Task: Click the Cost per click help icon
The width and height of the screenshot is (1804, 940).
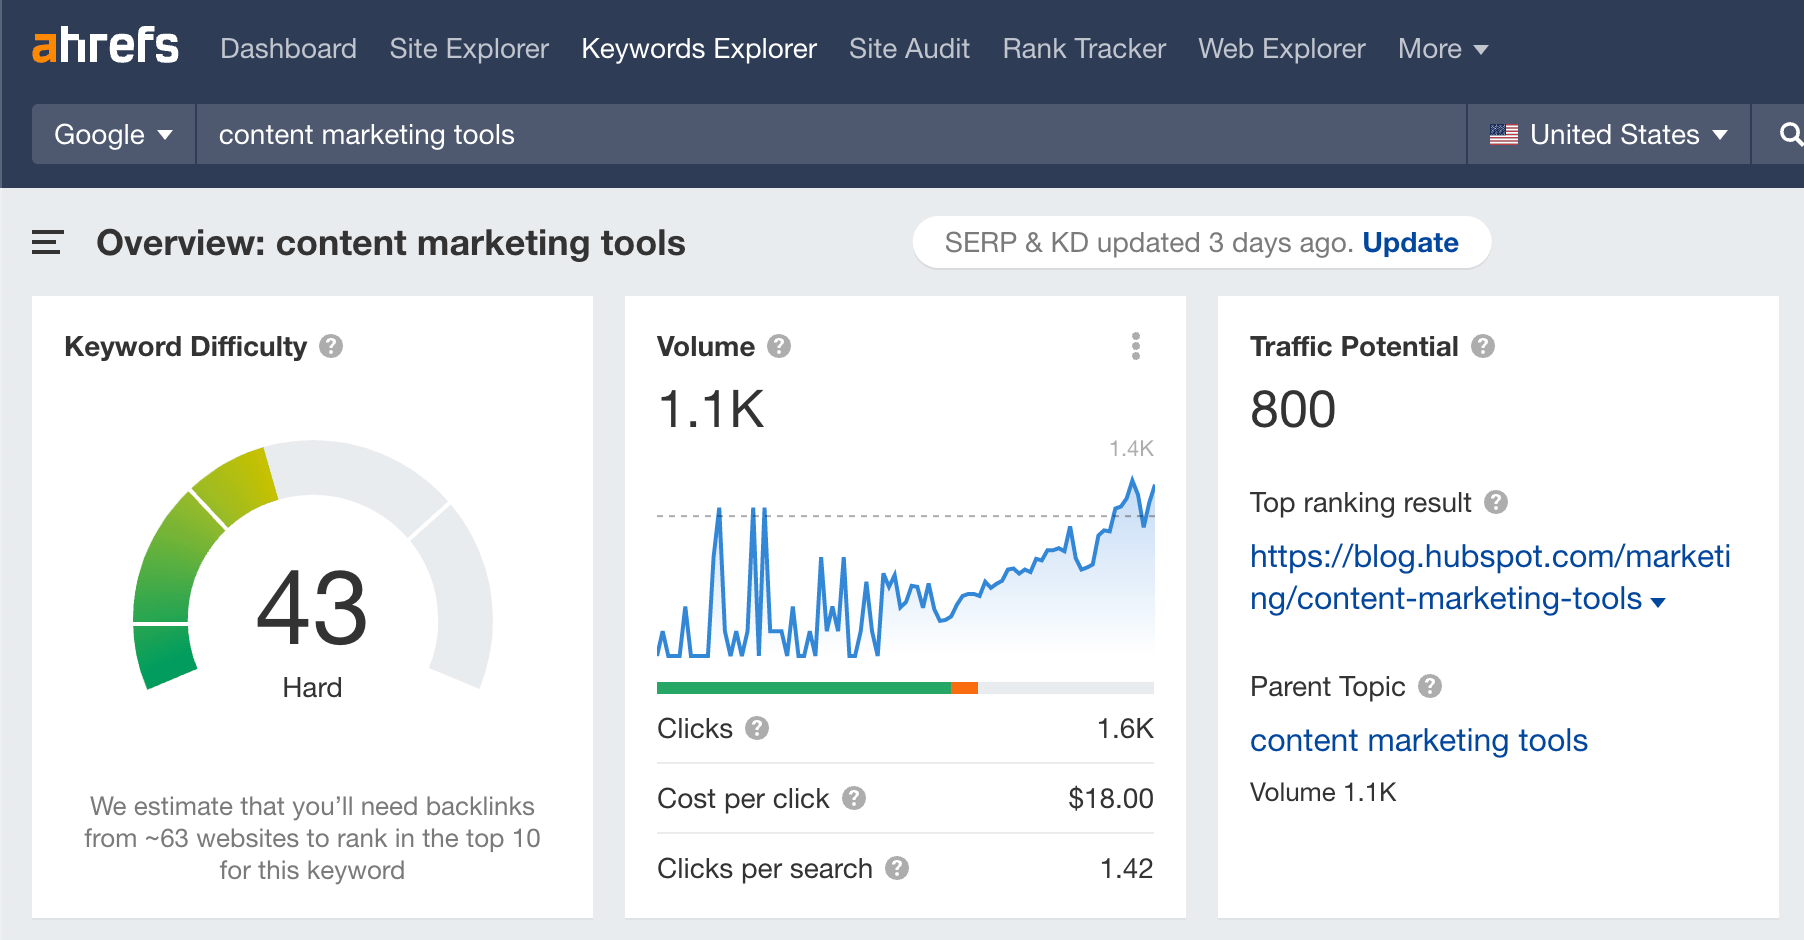Action: tap(854, 798)
